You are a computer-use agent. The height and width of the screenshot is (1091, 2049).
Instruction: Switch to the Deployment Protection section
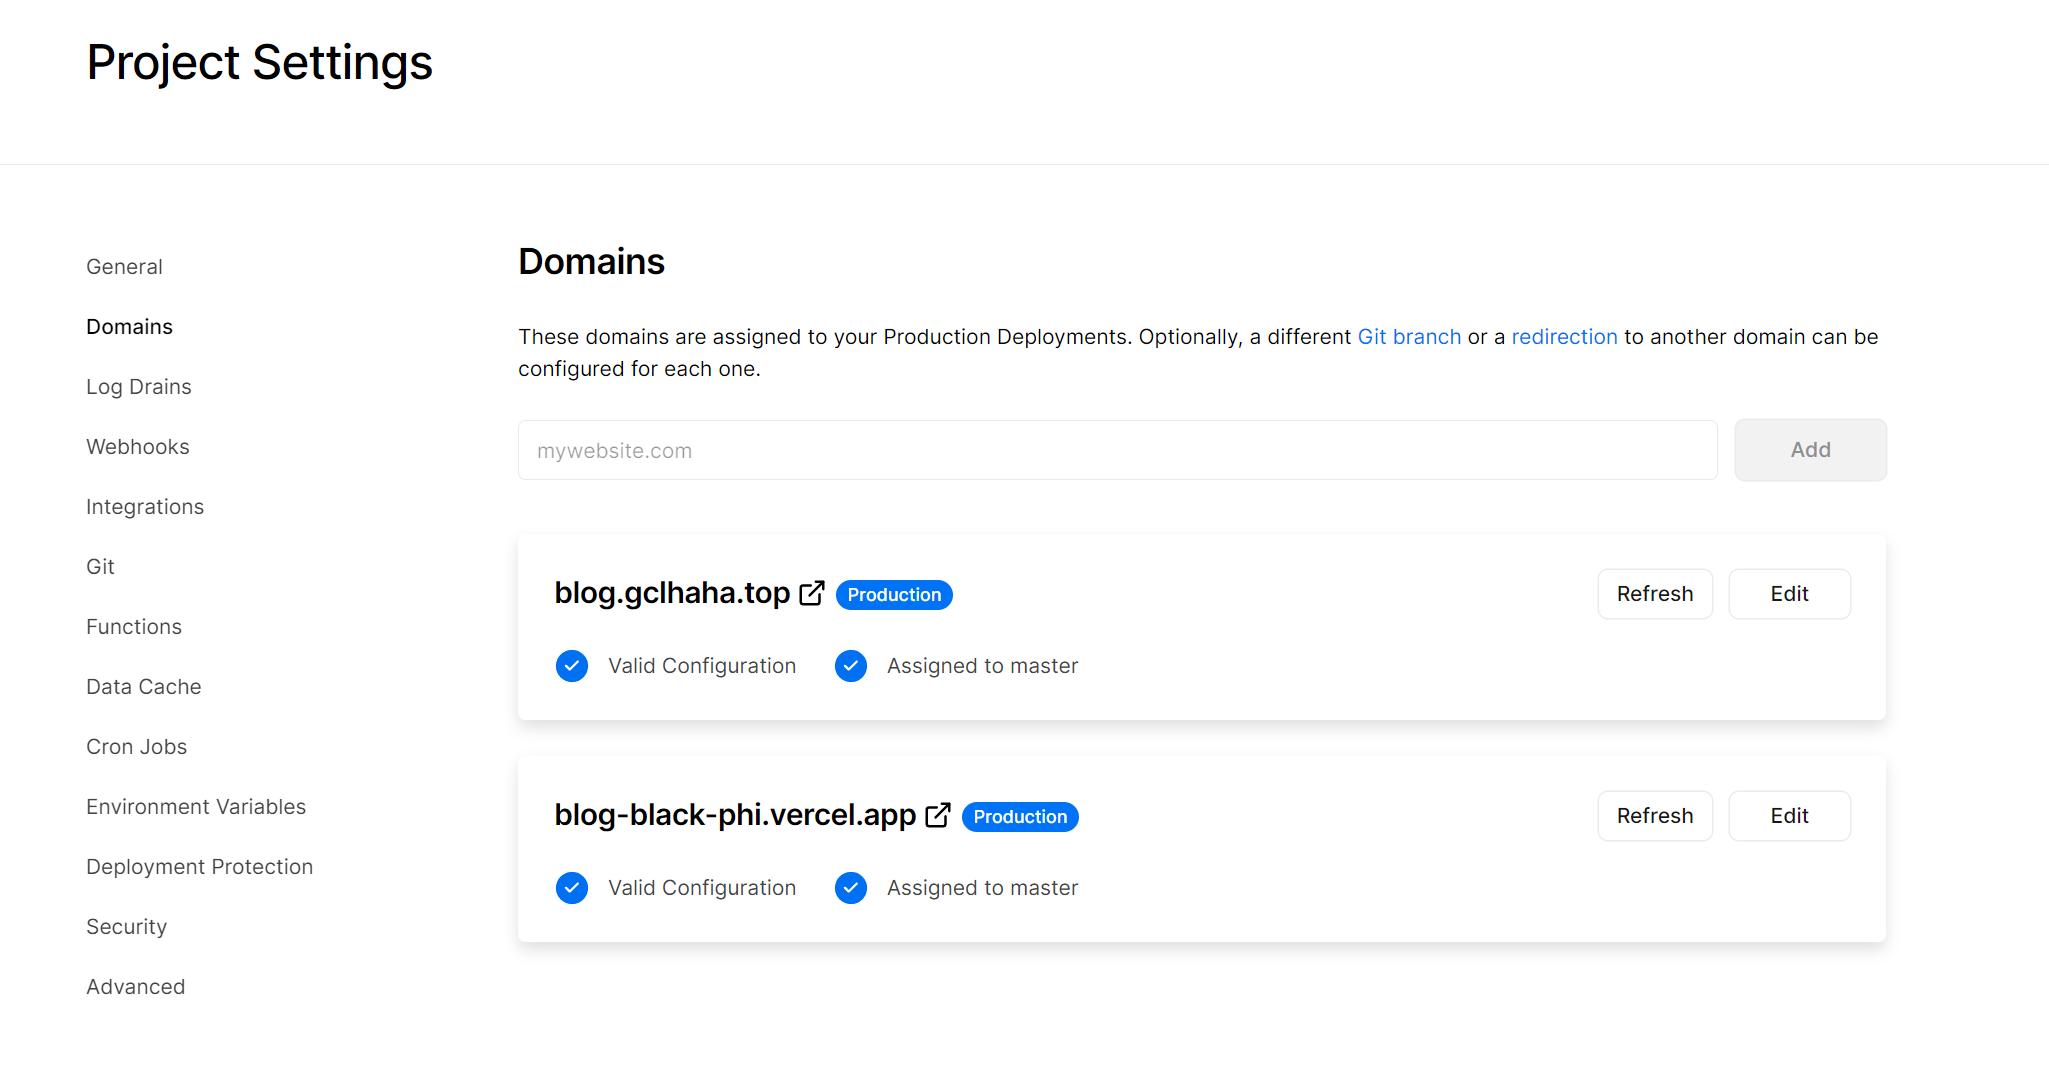point(199,866)
